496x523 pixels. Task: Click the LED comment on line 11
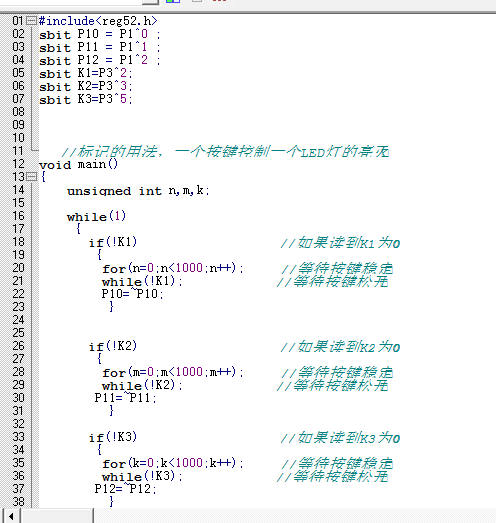225,151
